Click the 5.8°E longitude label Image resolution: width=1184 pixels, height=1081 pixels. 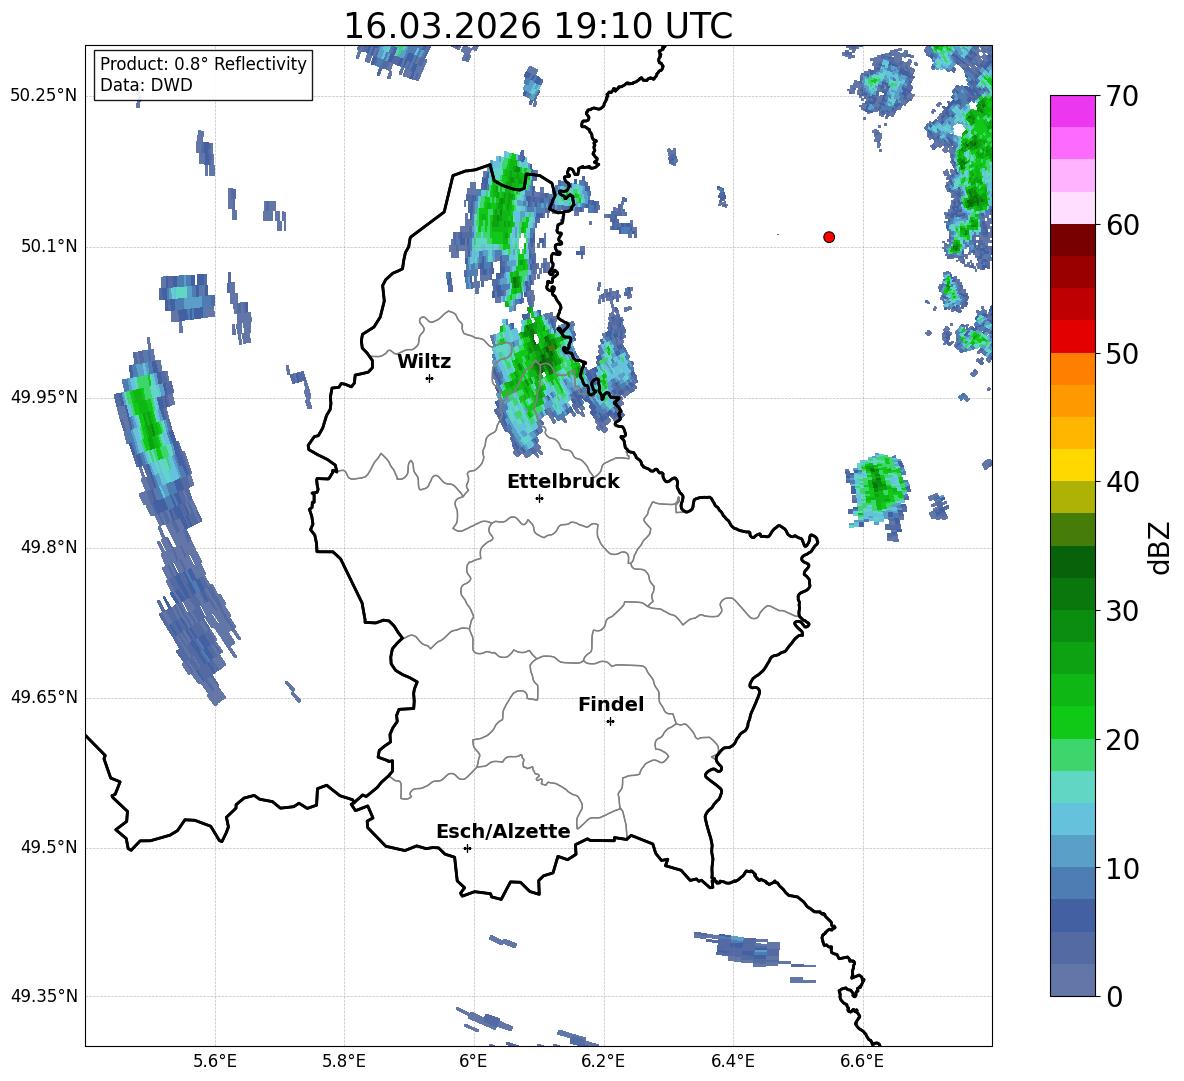(344, 1061)
